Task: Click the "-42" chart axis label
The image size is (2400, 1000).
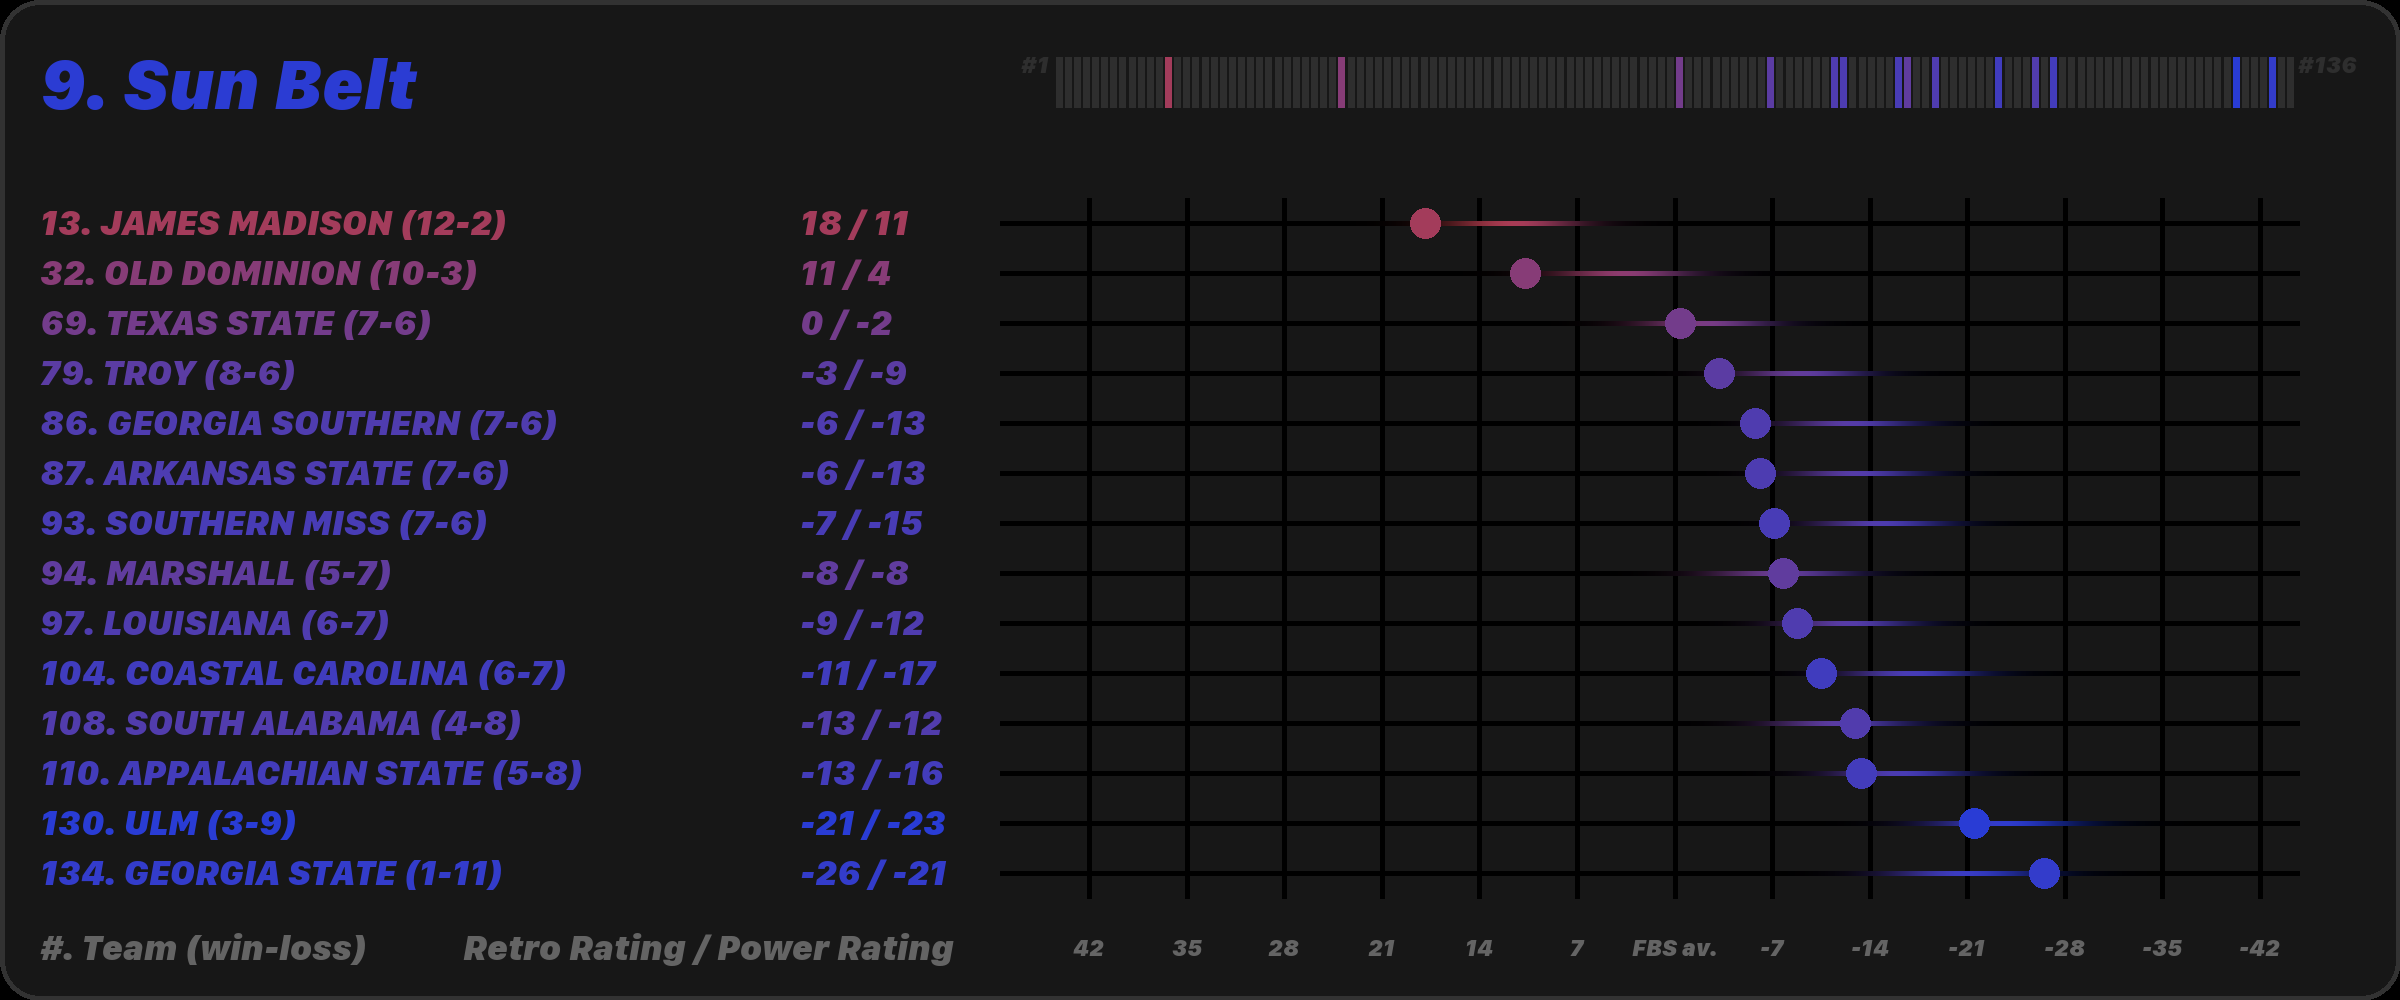Action: (2260, 948)
